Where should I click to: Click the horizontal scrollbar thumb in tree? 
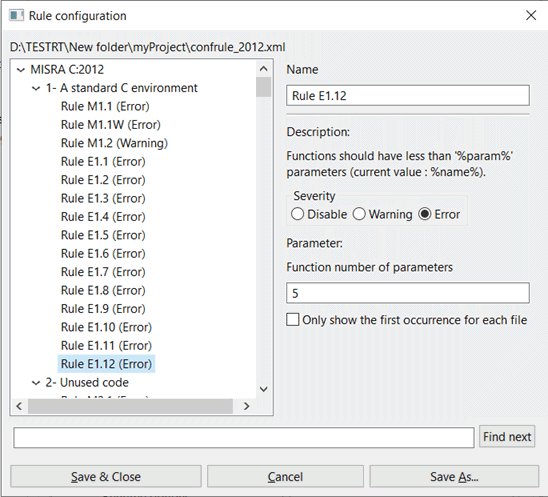pos(130,406)
